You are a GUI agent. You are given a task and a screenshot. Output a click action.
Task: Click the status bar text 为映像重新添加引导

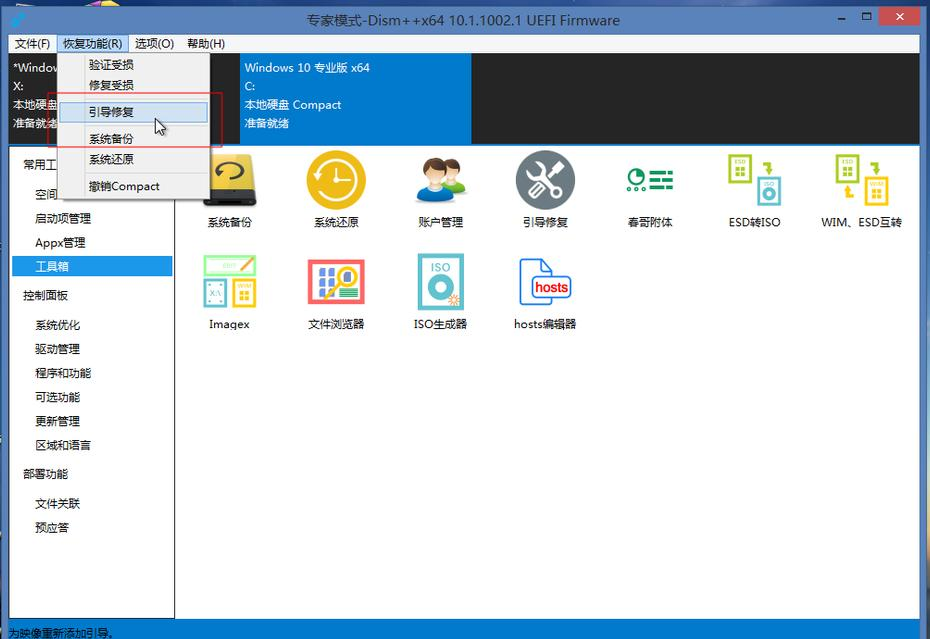[61, 632]
